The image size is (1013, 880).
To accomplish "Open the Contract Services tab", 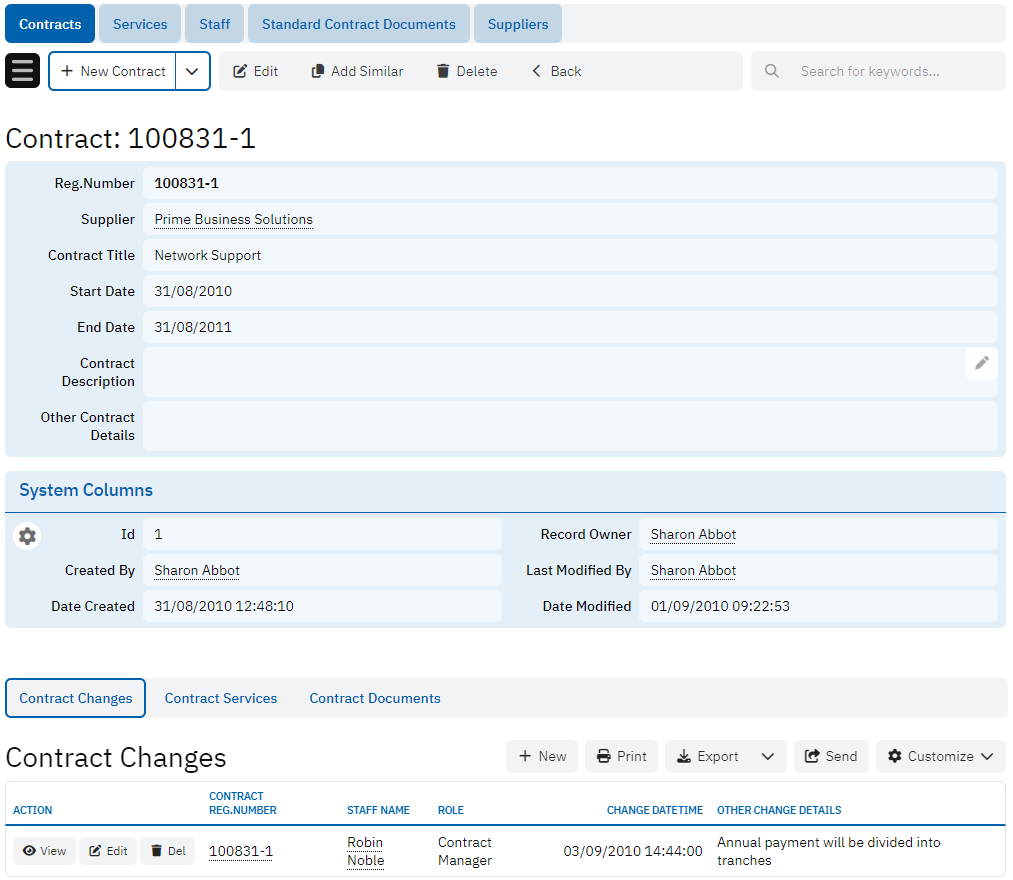I will click(221, 698).
